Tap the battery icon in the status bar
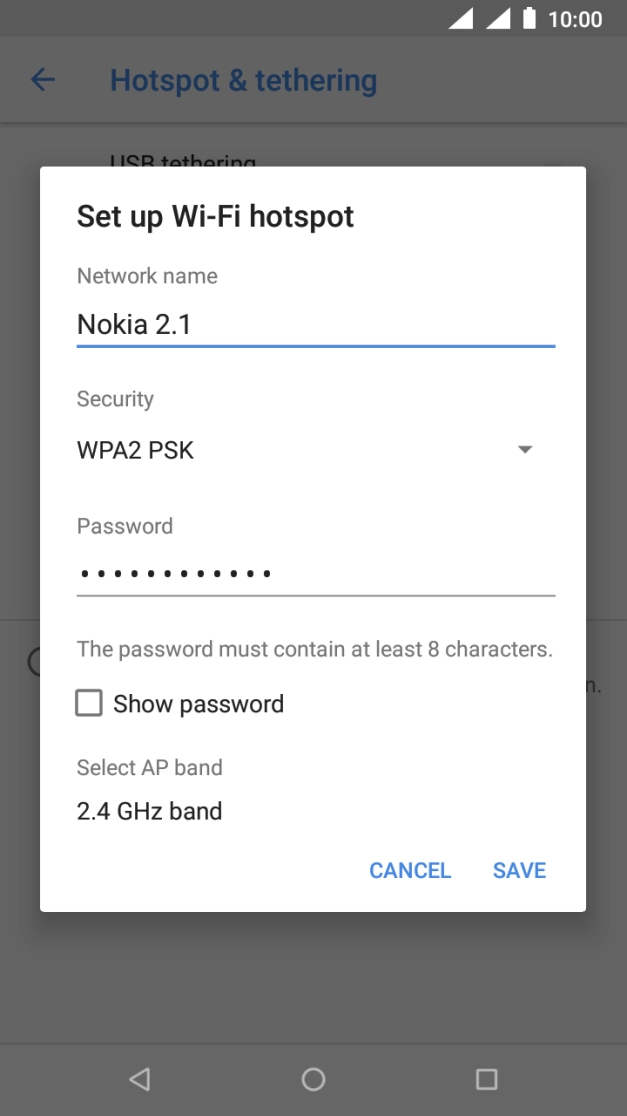 [x=529, y=18]
